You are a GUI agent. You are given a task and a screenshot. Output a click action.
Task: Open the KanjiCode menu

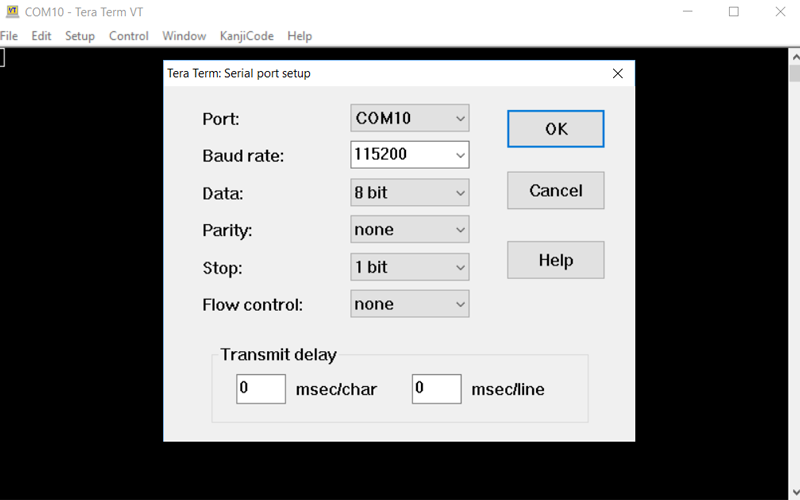pyautogui.click(x=246, y=36)
